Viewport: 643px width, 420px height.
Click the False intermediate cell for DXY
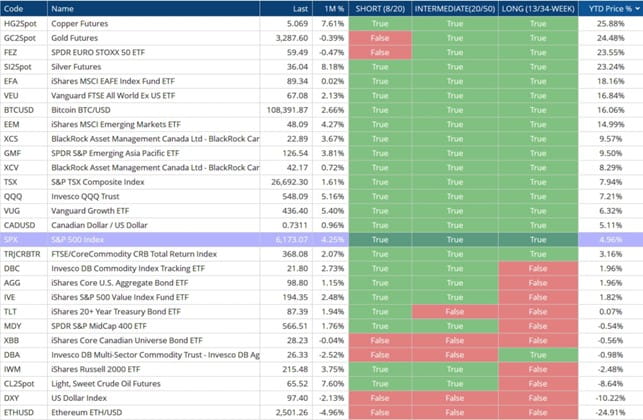tap(455, 398)
